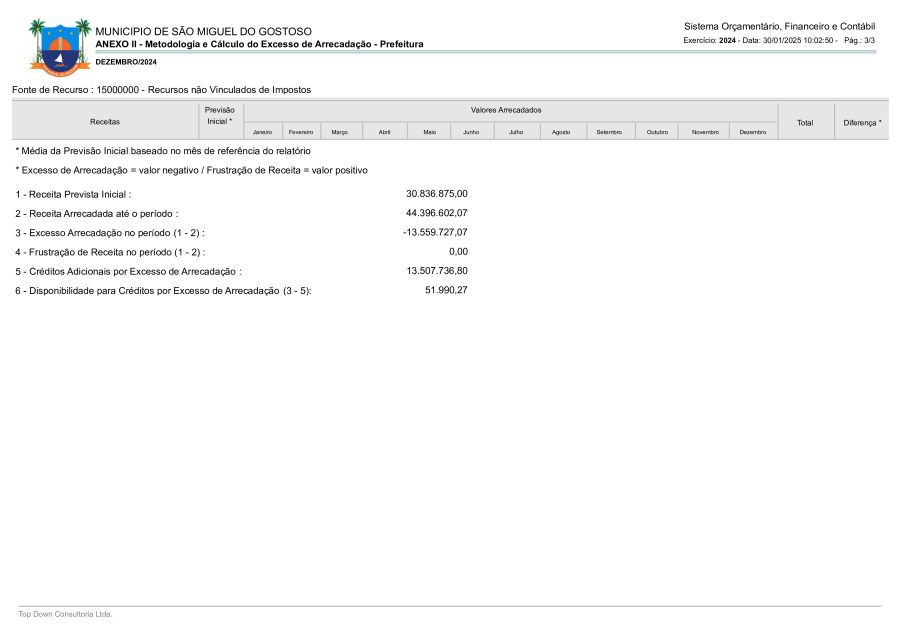Click the Receita Arrecadada value 44.396.602,07

[436, 213]
